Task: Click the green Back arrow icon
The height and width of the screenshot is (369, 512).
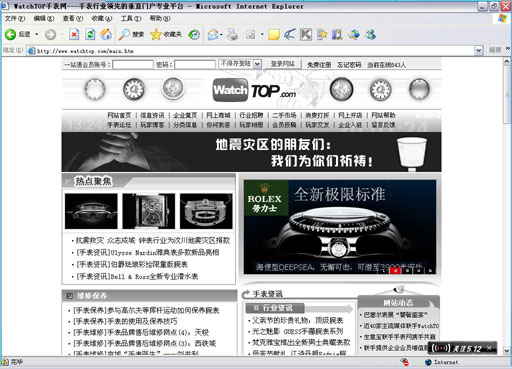Action: 10,34
